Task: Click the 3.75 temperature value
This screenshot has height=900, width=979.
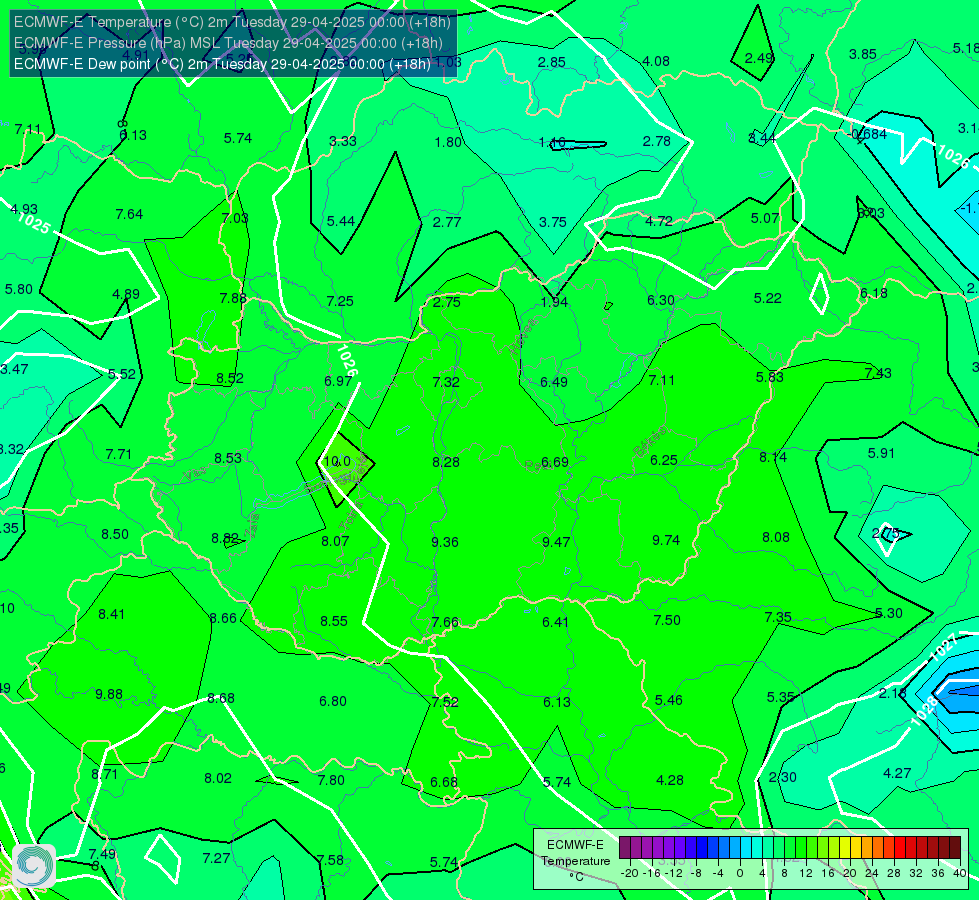Action: [553, 222]
